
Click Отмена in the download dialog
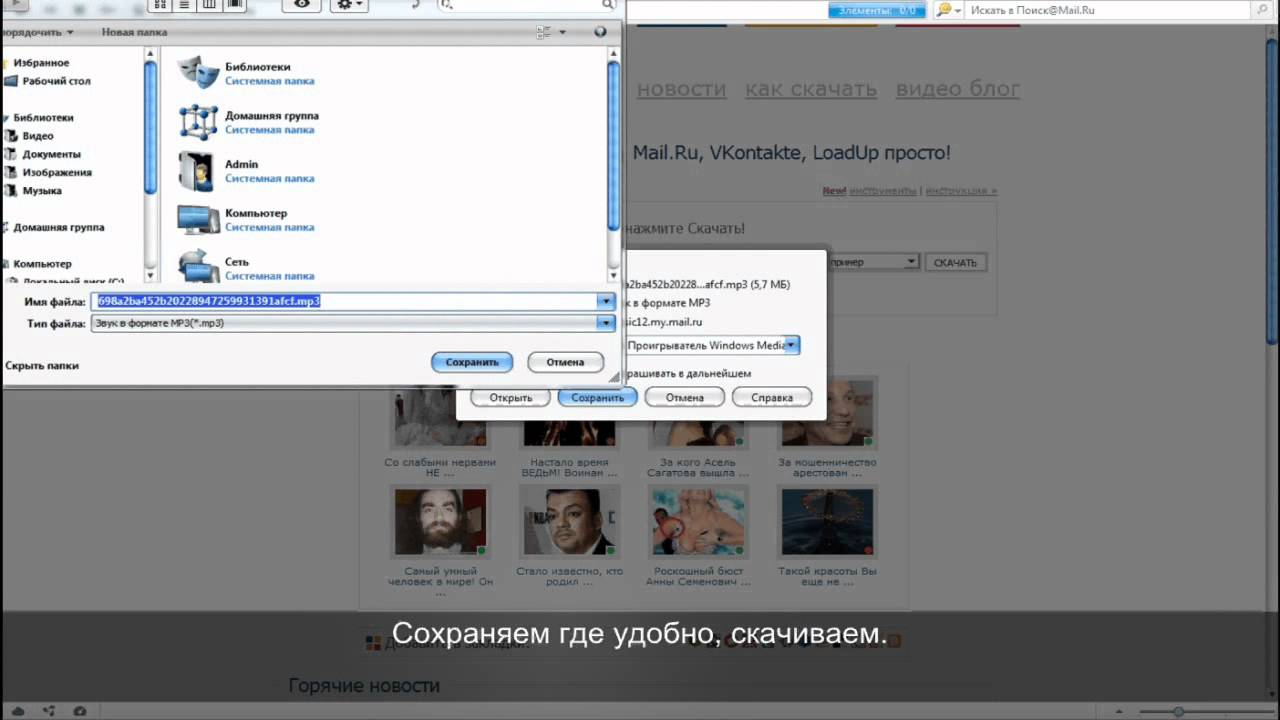coord(685,398)
